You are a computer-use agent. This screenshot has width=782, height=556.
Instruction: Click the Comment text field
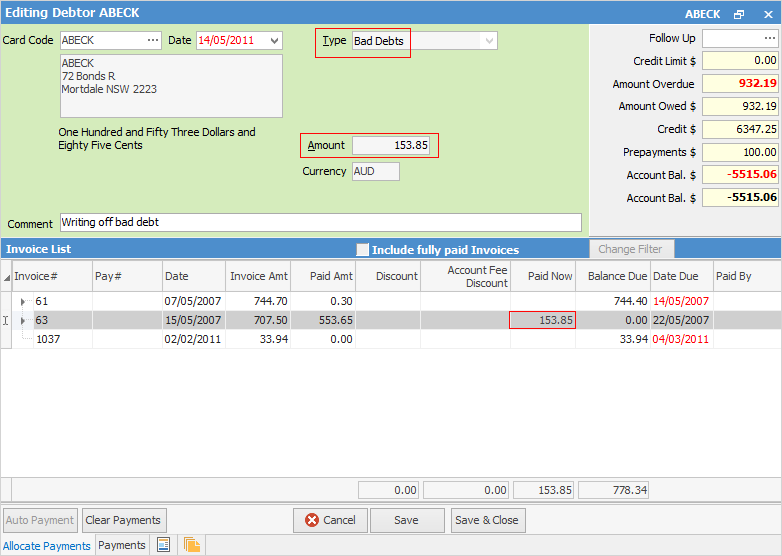[320, 222]
